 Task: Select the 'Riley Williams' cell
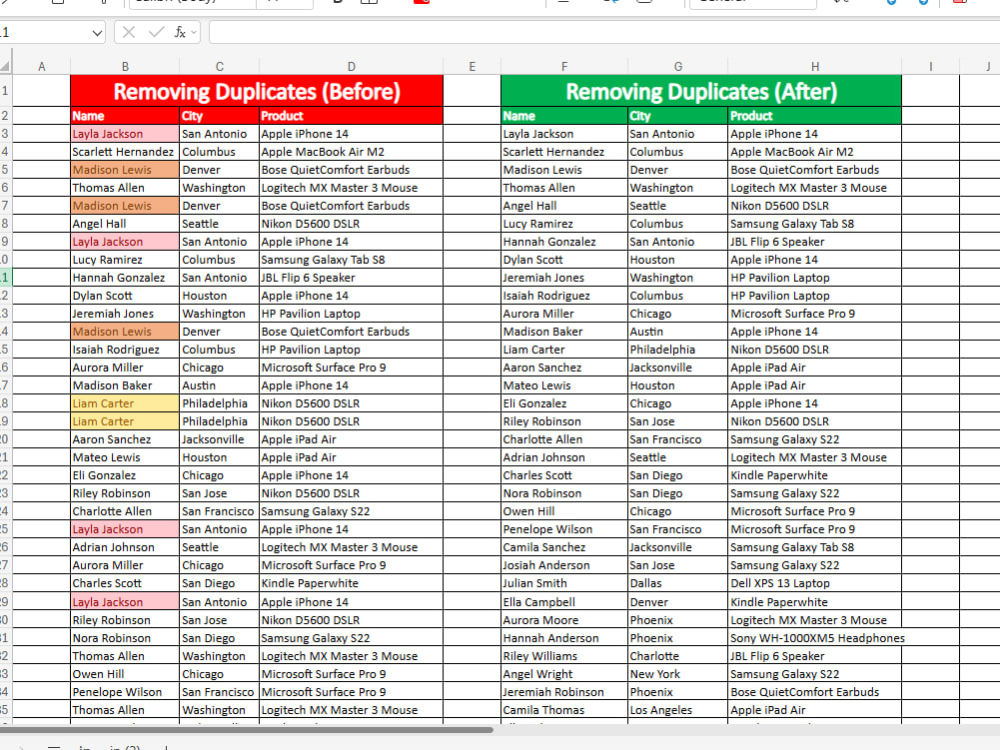click(x=564, y=656)
